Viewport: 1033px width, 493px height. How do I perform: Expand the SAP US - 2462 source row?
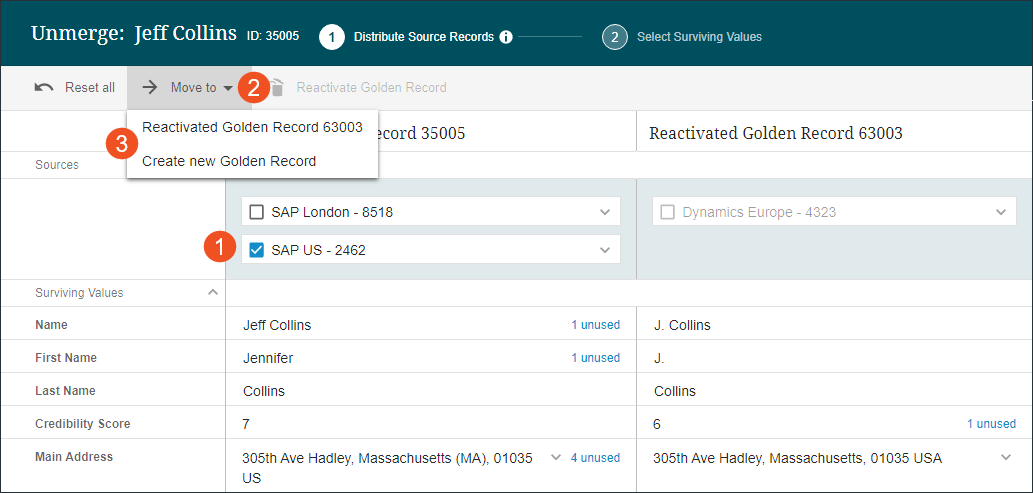click(604, 250)
